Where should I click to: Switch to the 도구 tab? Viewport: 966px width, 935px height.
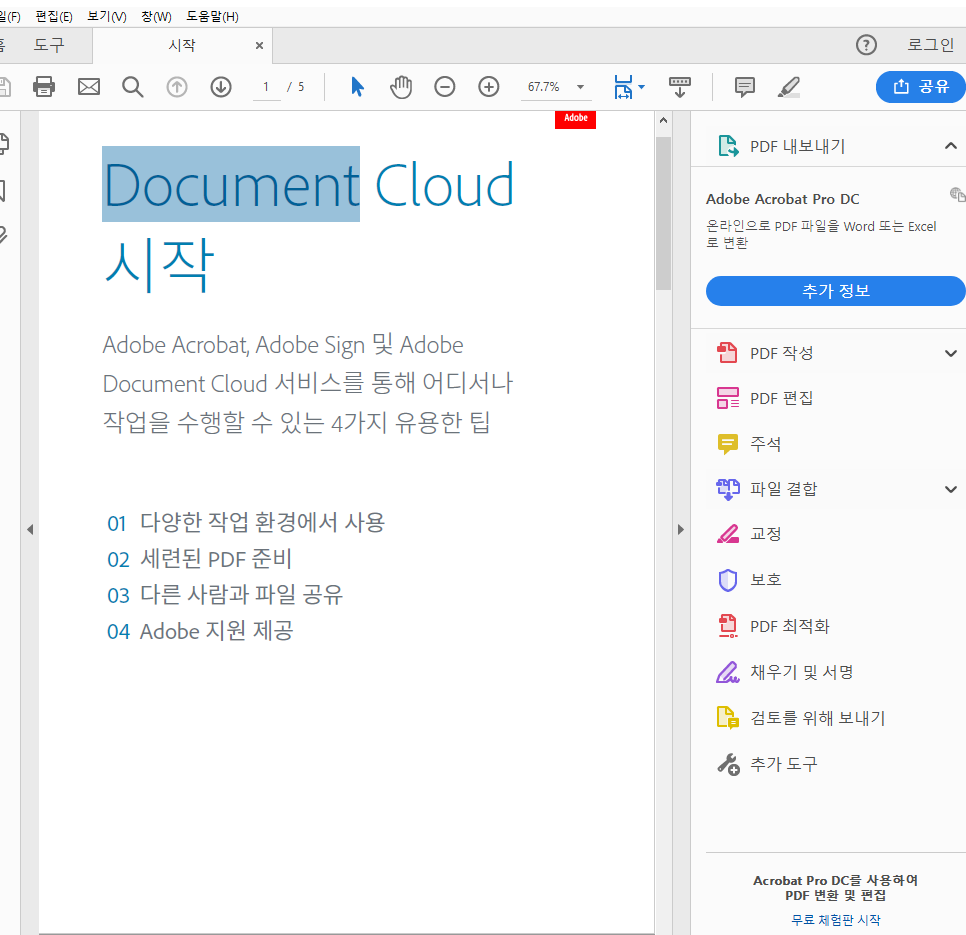pos(49,45)
